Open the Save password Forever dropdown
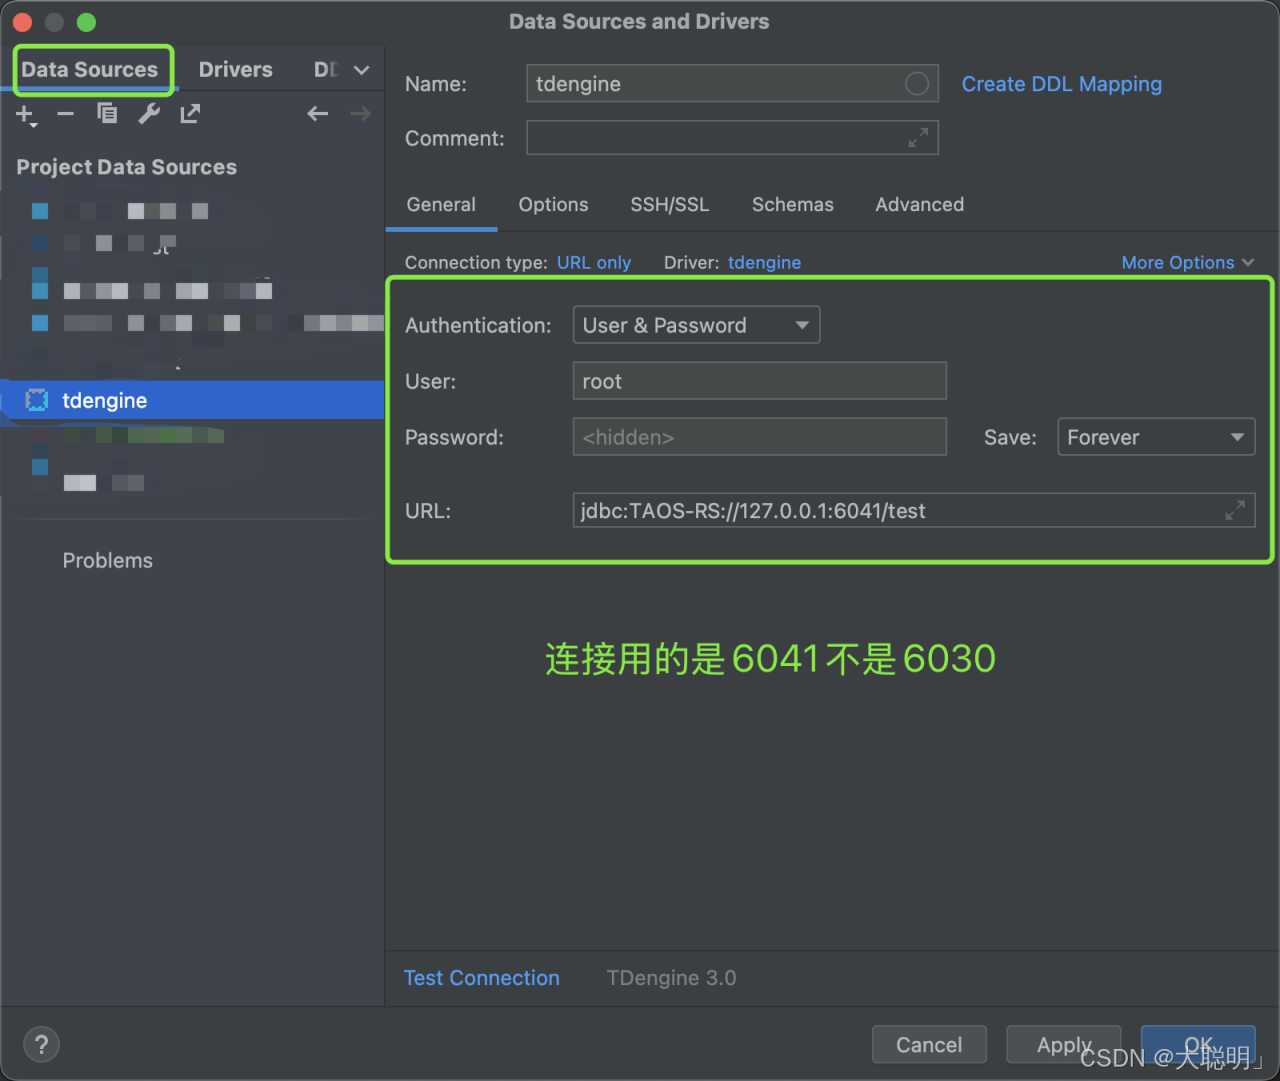This screenshot has height=1081, width=1280. coord(1155,437)
